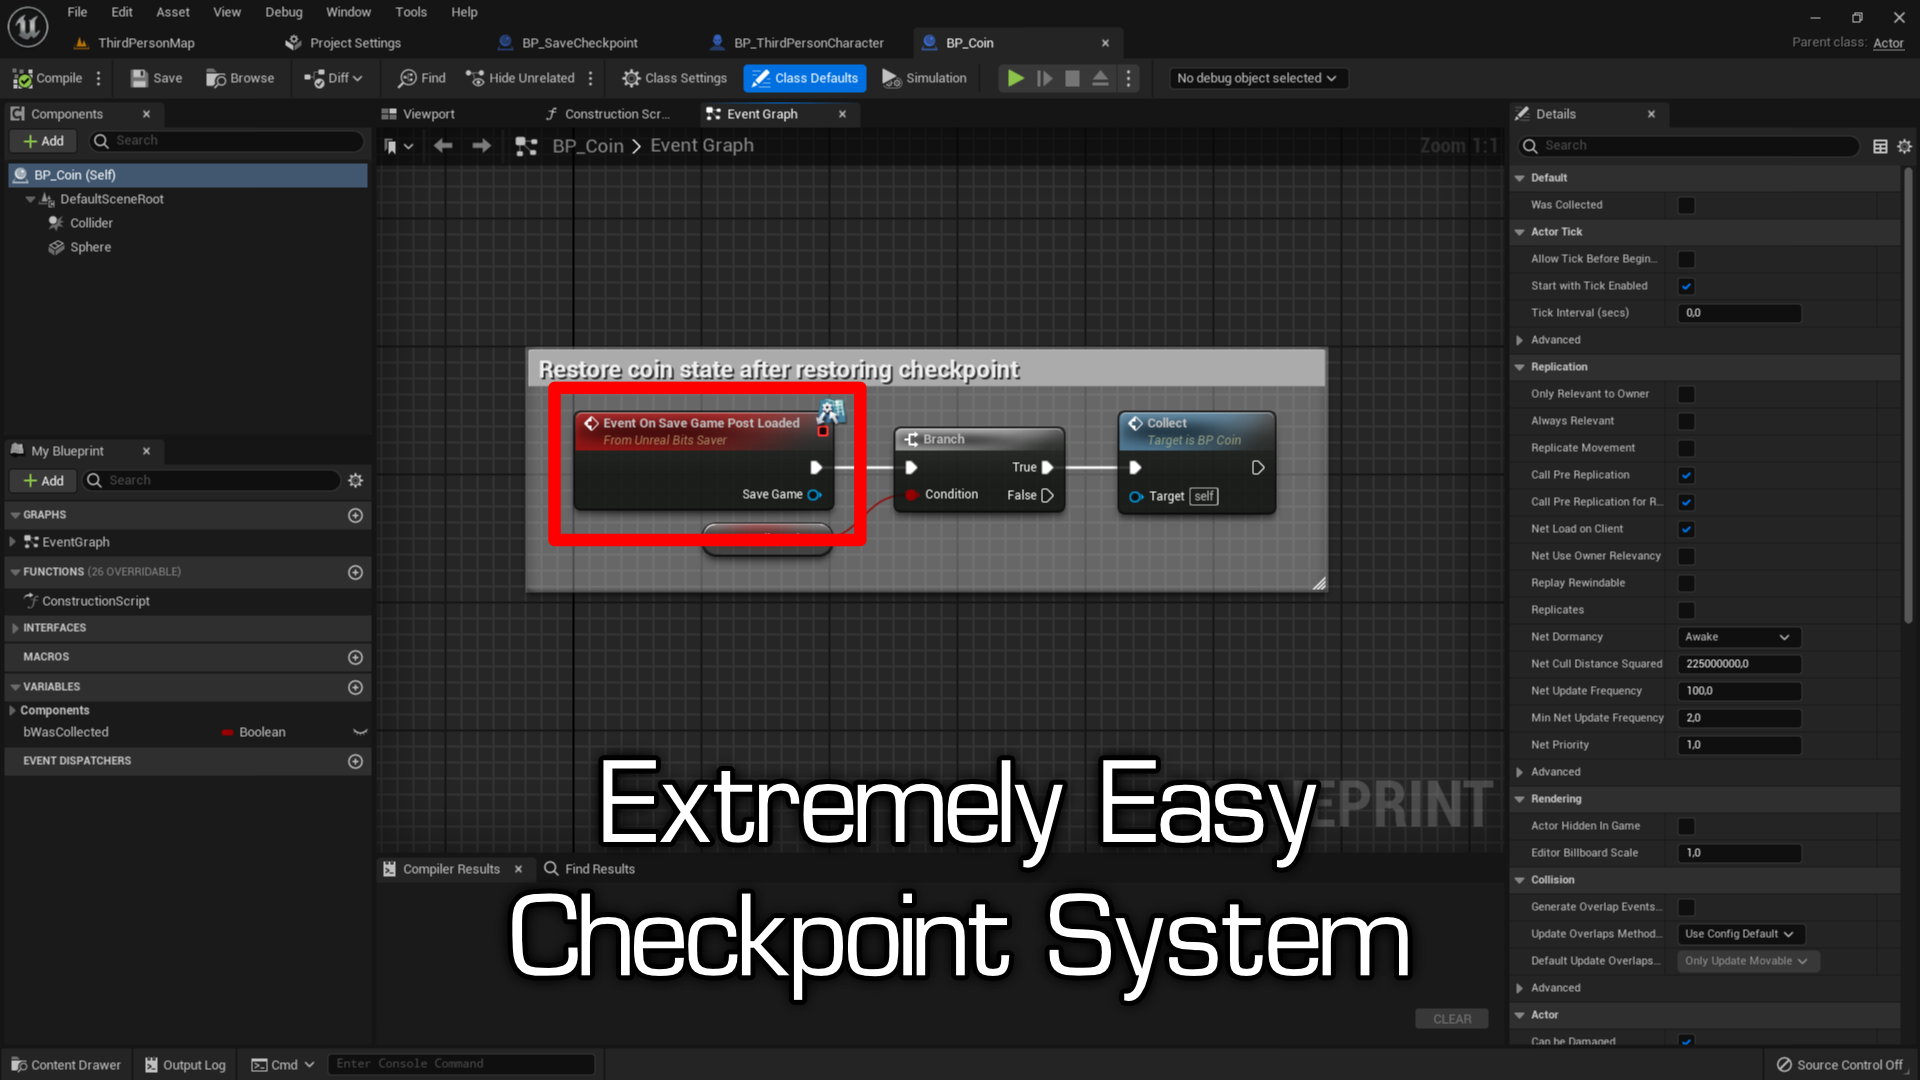The width and height of the screenshot is (1920, 1080).
Task: Add a new variable with plus icon
Action: (x=355, y=688)
